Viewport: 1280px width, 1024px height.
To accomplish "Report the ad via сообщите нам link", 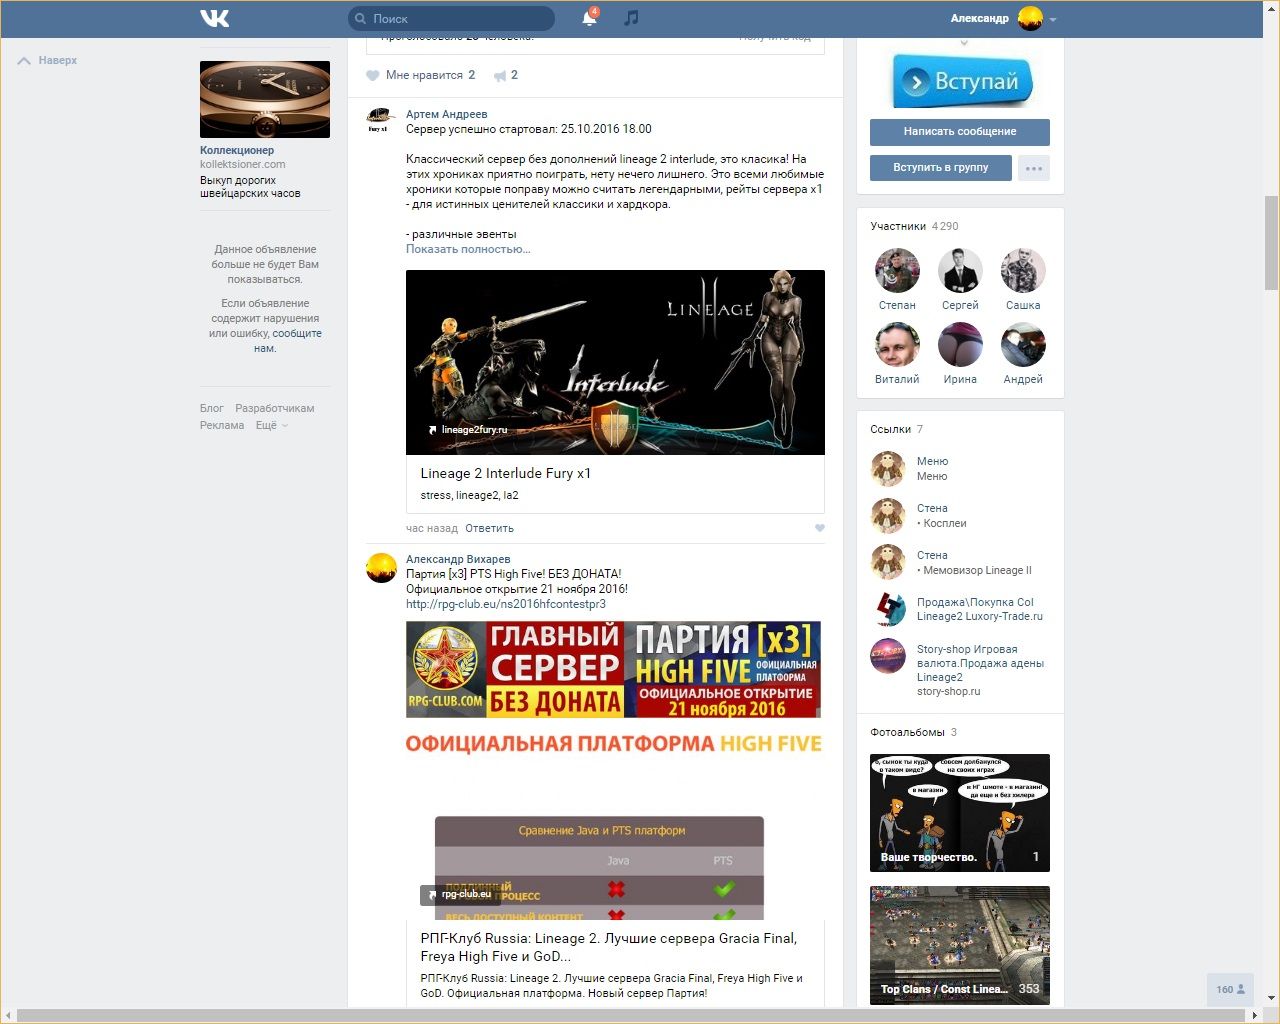I will tap(288, 341).
